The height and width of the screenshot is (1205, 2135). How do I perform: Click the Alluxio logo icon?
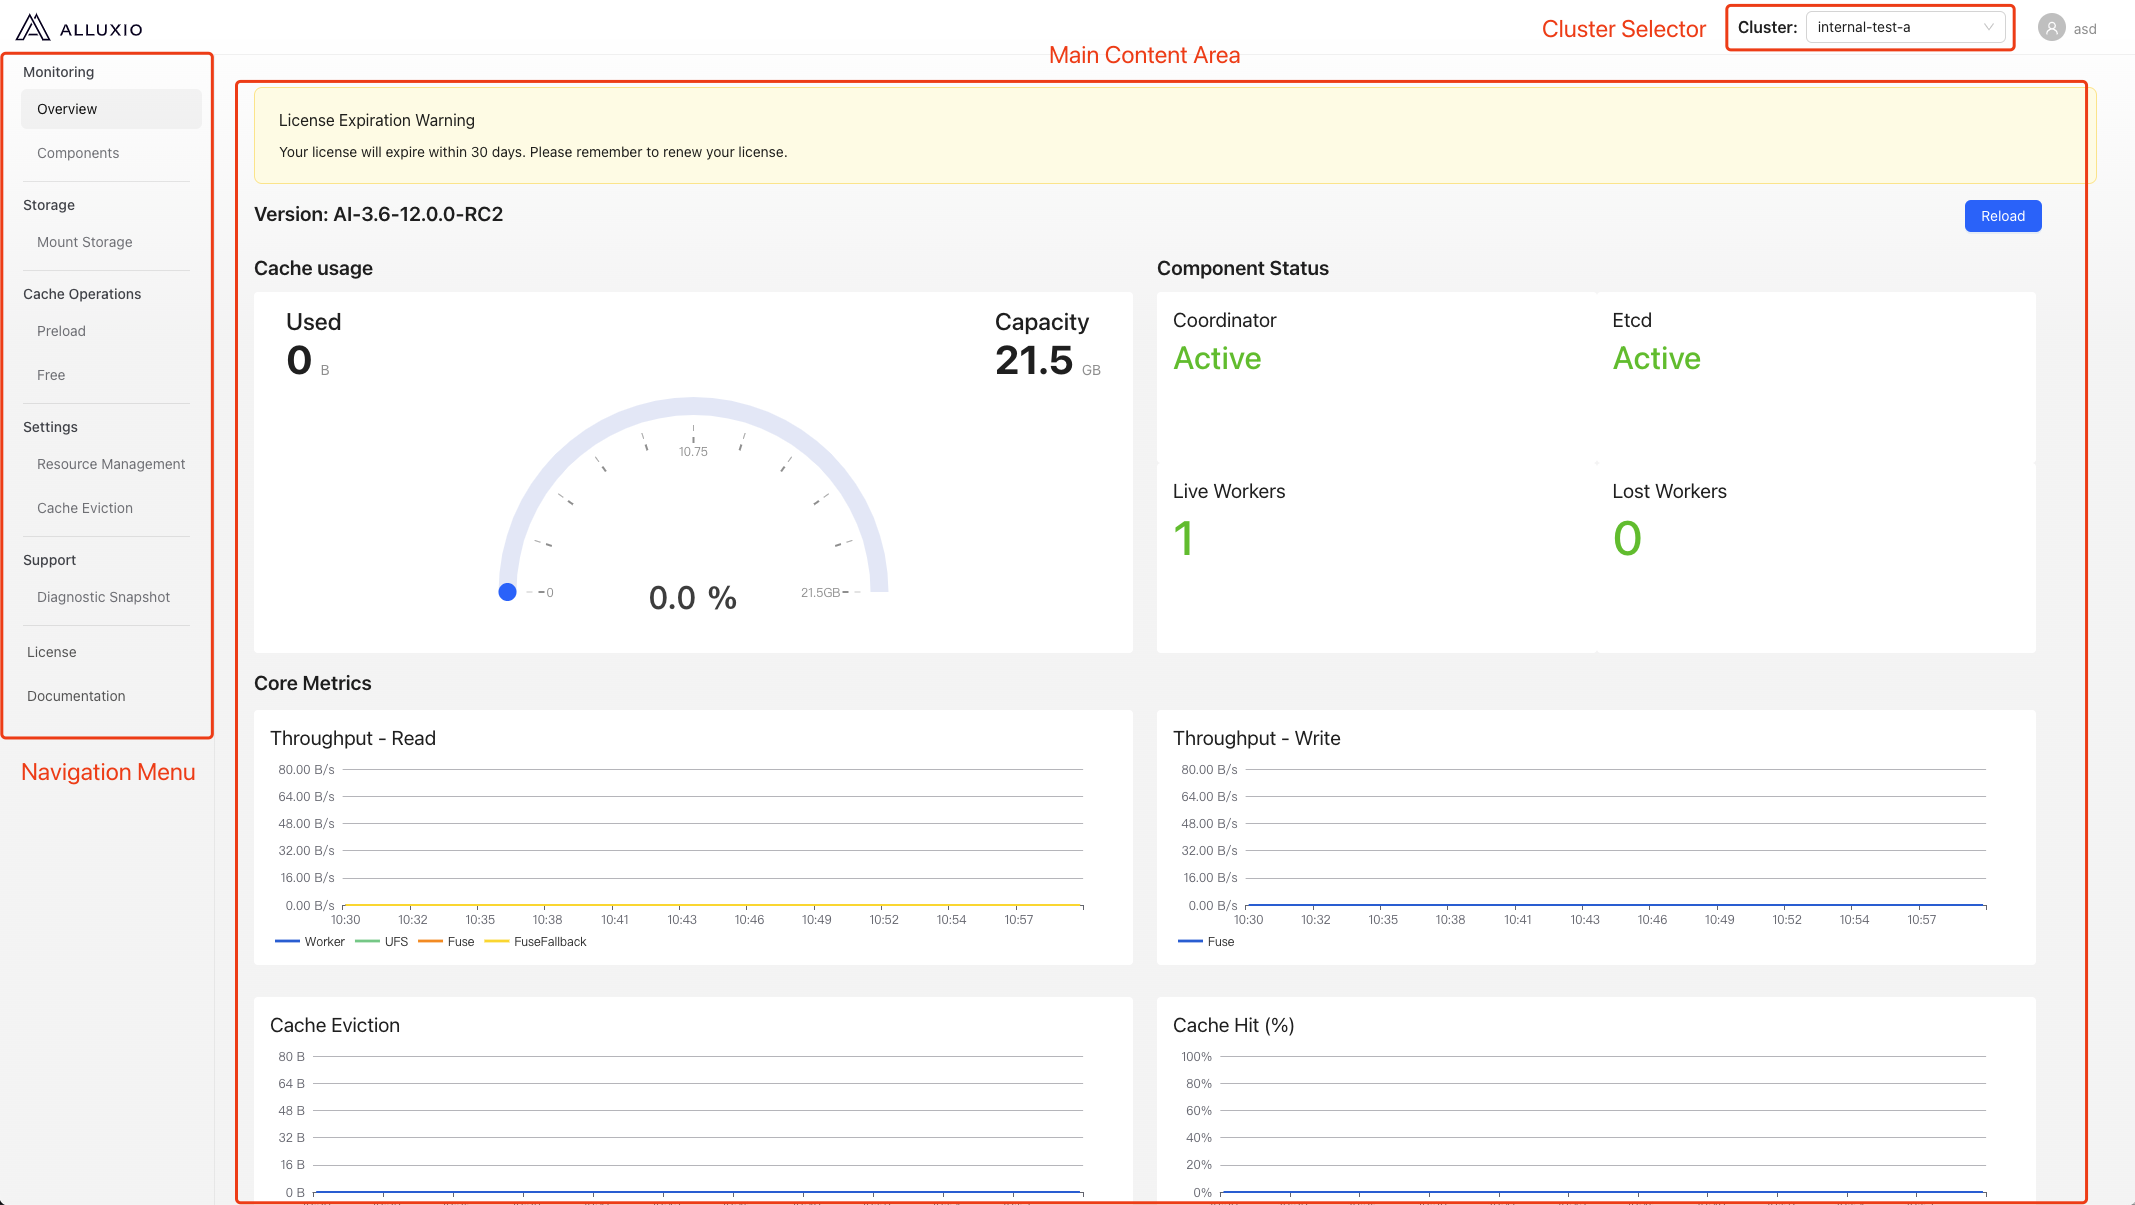[33, 27]
